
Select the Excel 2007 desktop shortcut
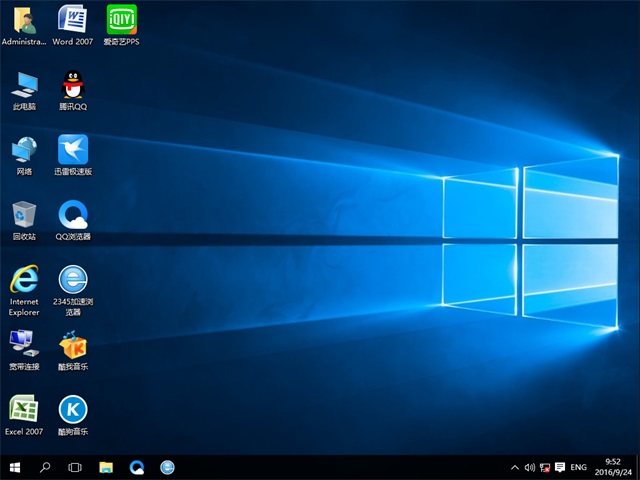(24, 409)
